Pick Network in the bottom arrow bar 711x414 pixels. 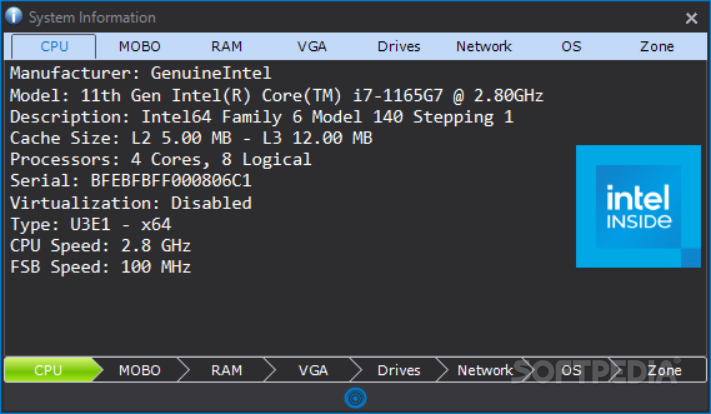tap(485, 370)
